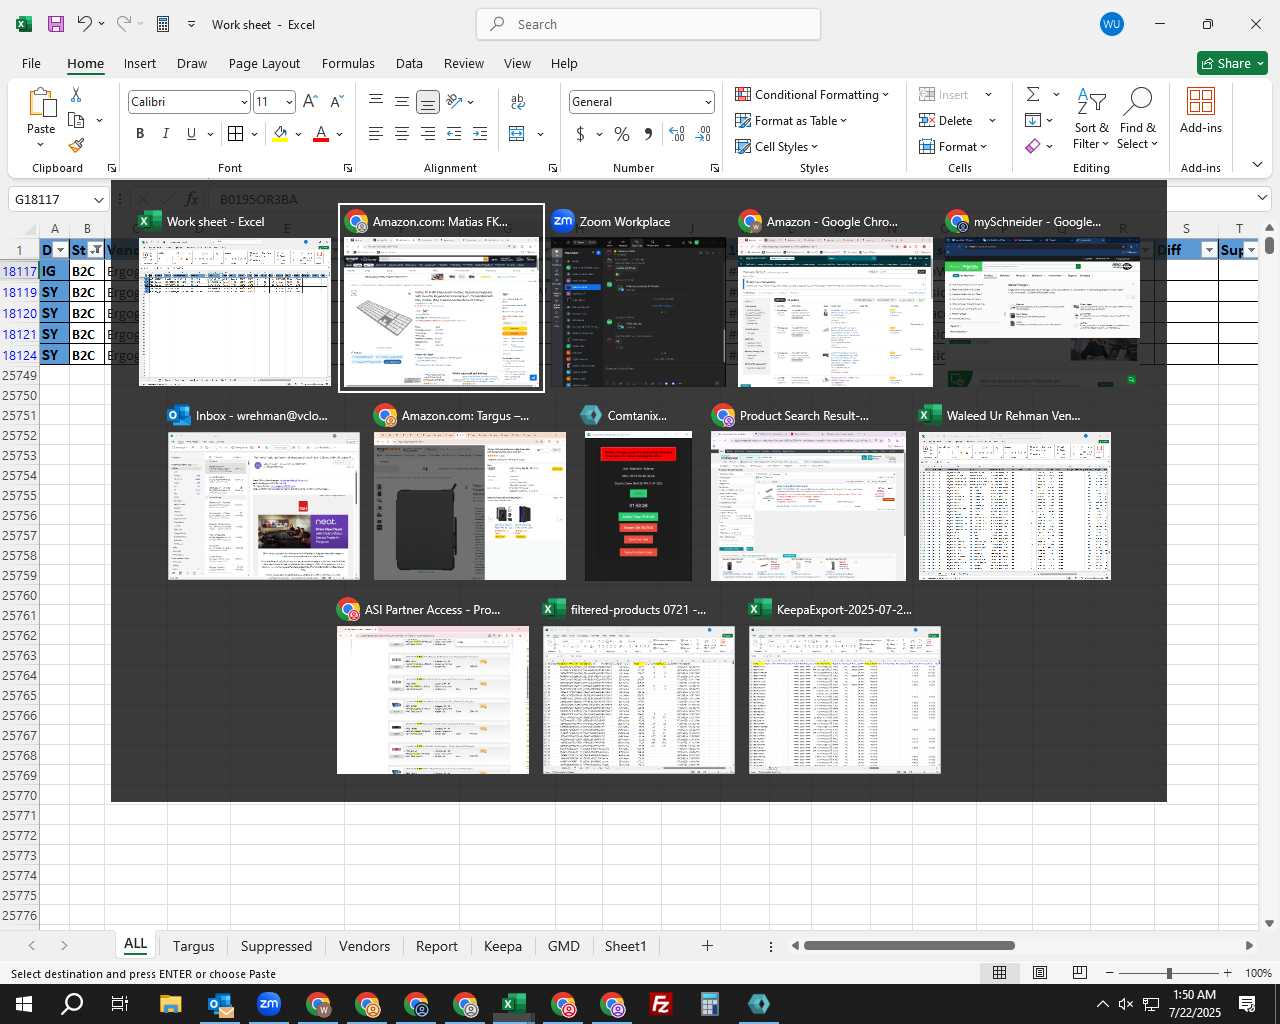Increase font size with larger A icon
1280x1024 pixels.
(x=310, y=102)
